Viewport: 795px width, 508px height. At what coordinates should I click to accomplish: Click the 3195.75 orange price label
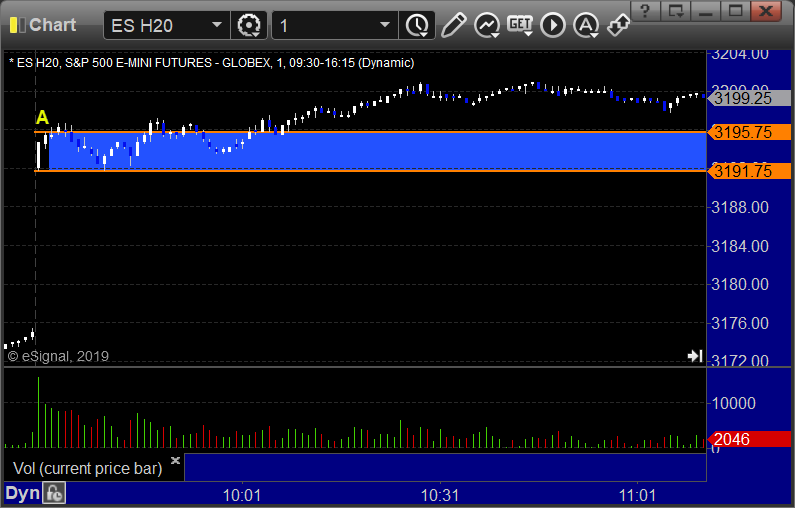coord(749,132)
